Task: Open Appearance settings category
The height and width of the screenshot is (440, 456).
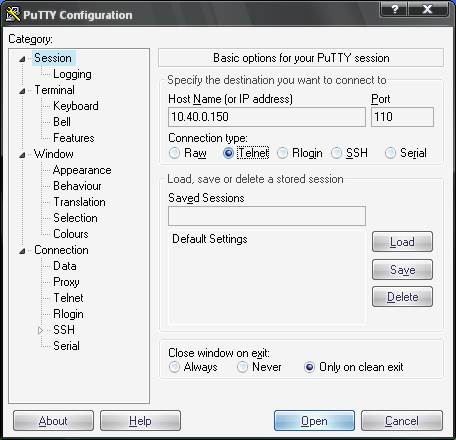Action: point(82,170)
